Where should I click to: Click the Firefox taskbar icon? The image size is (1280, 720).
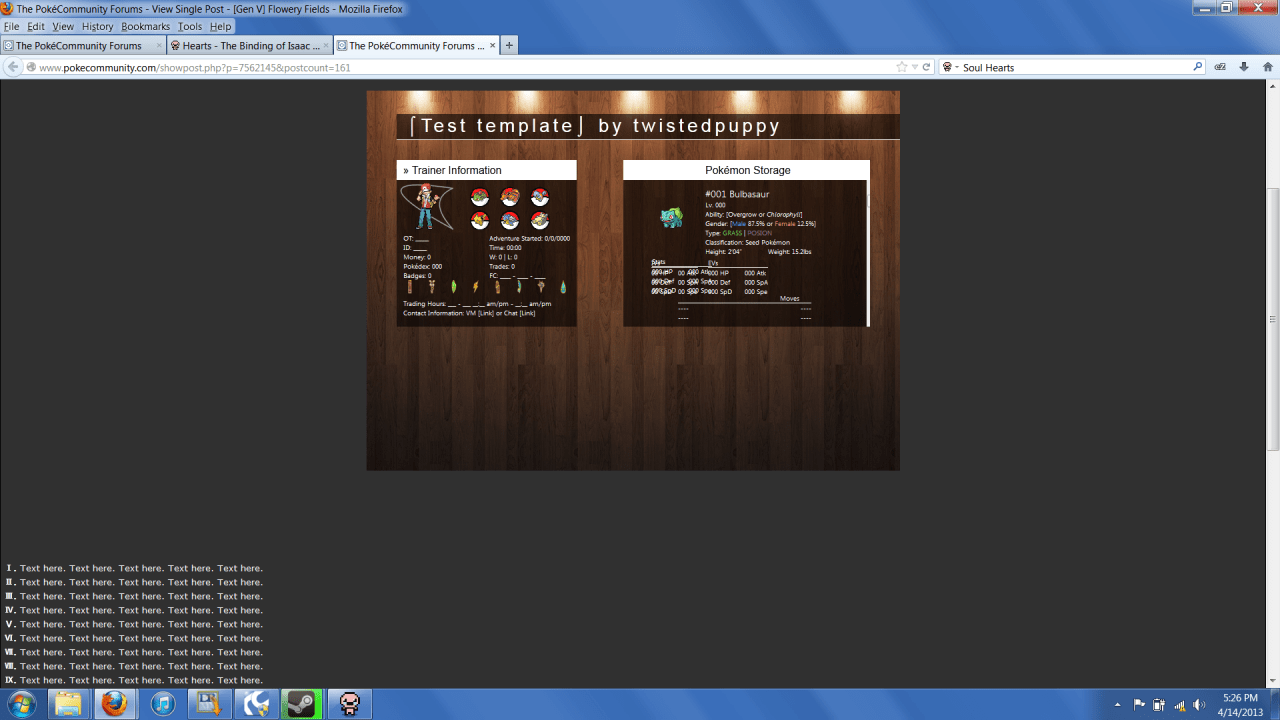click(x=114, y=704)
